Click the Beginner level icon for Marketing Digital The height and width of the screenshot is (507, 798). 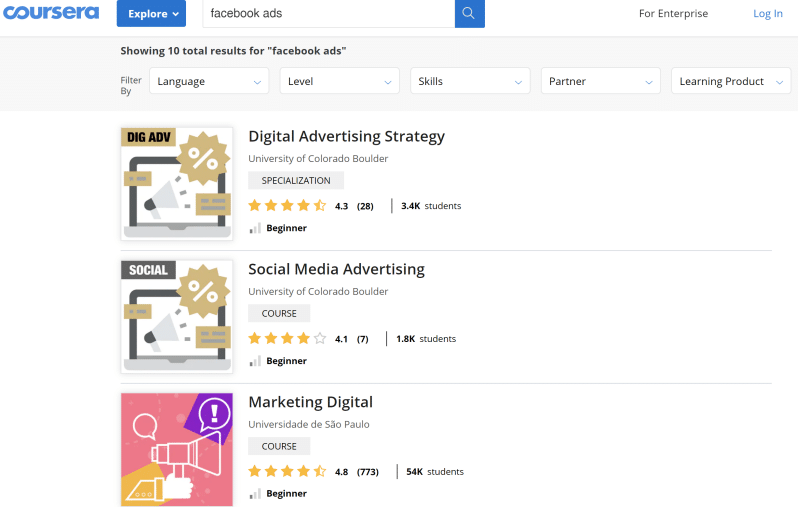pos(255,494)
